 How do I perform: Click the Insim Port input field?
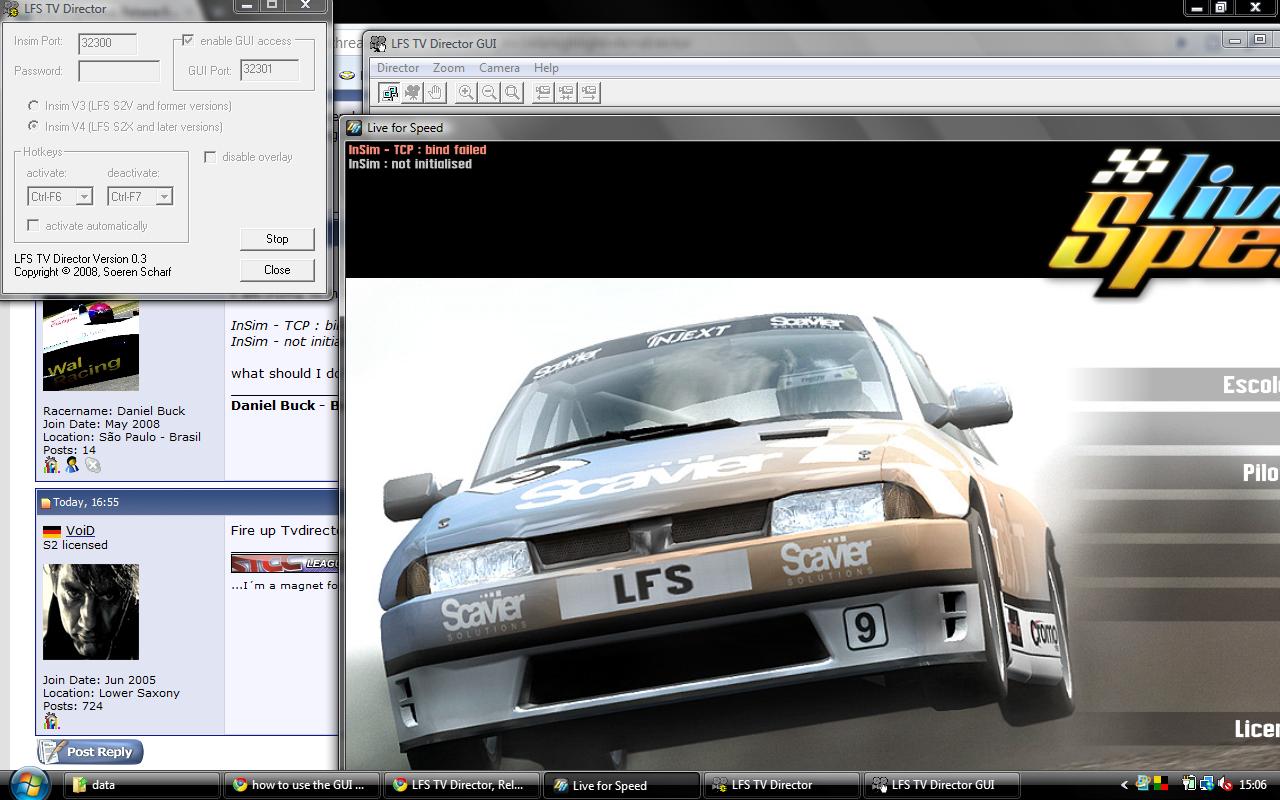pyautogui.click(x=108, y=42)
